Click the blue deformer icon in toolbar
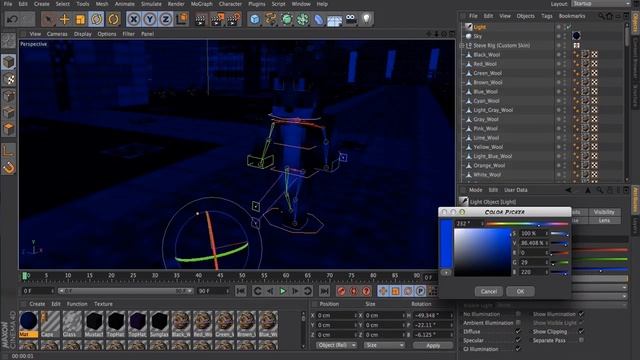The height and width of the screenshot is (360, 640). (x=318, y=19)
